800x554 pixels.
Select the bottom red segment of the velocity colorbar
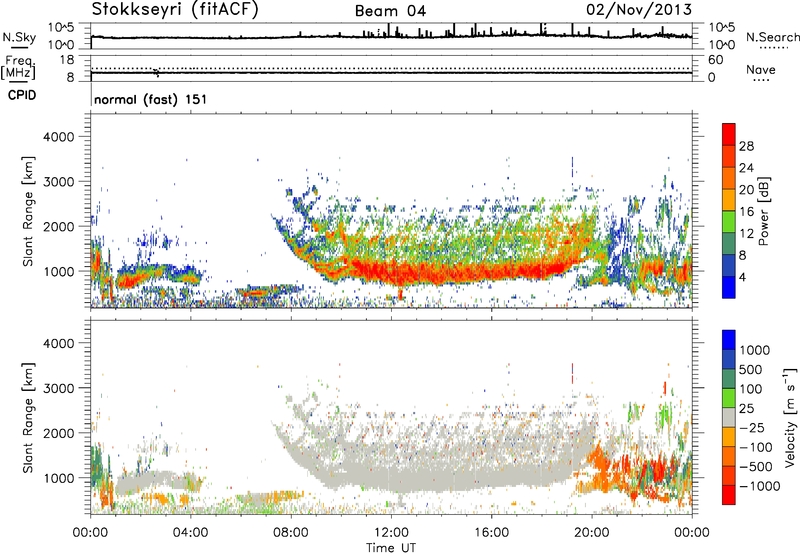729,495
